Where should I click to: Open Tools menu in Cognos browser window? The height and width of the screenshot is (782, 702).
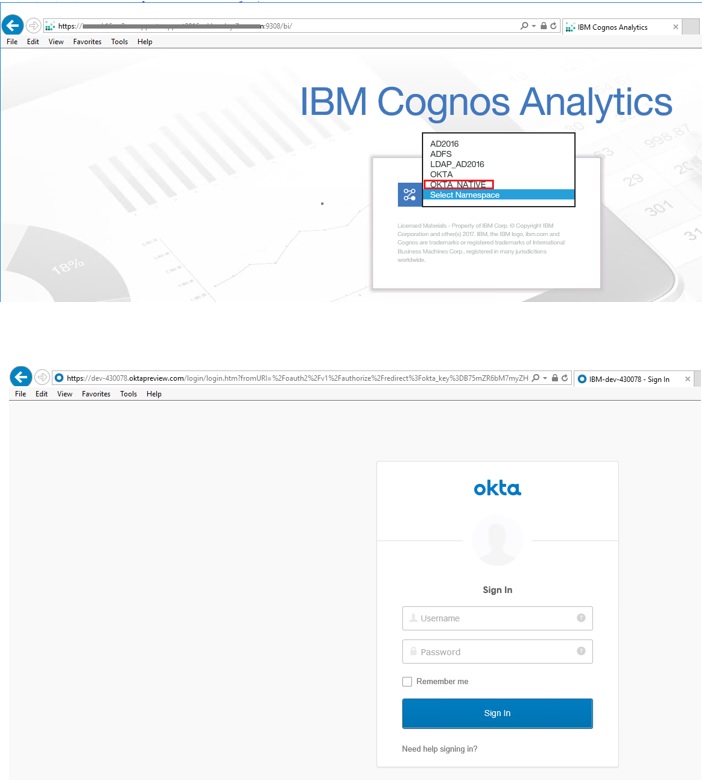coord(120,42)
